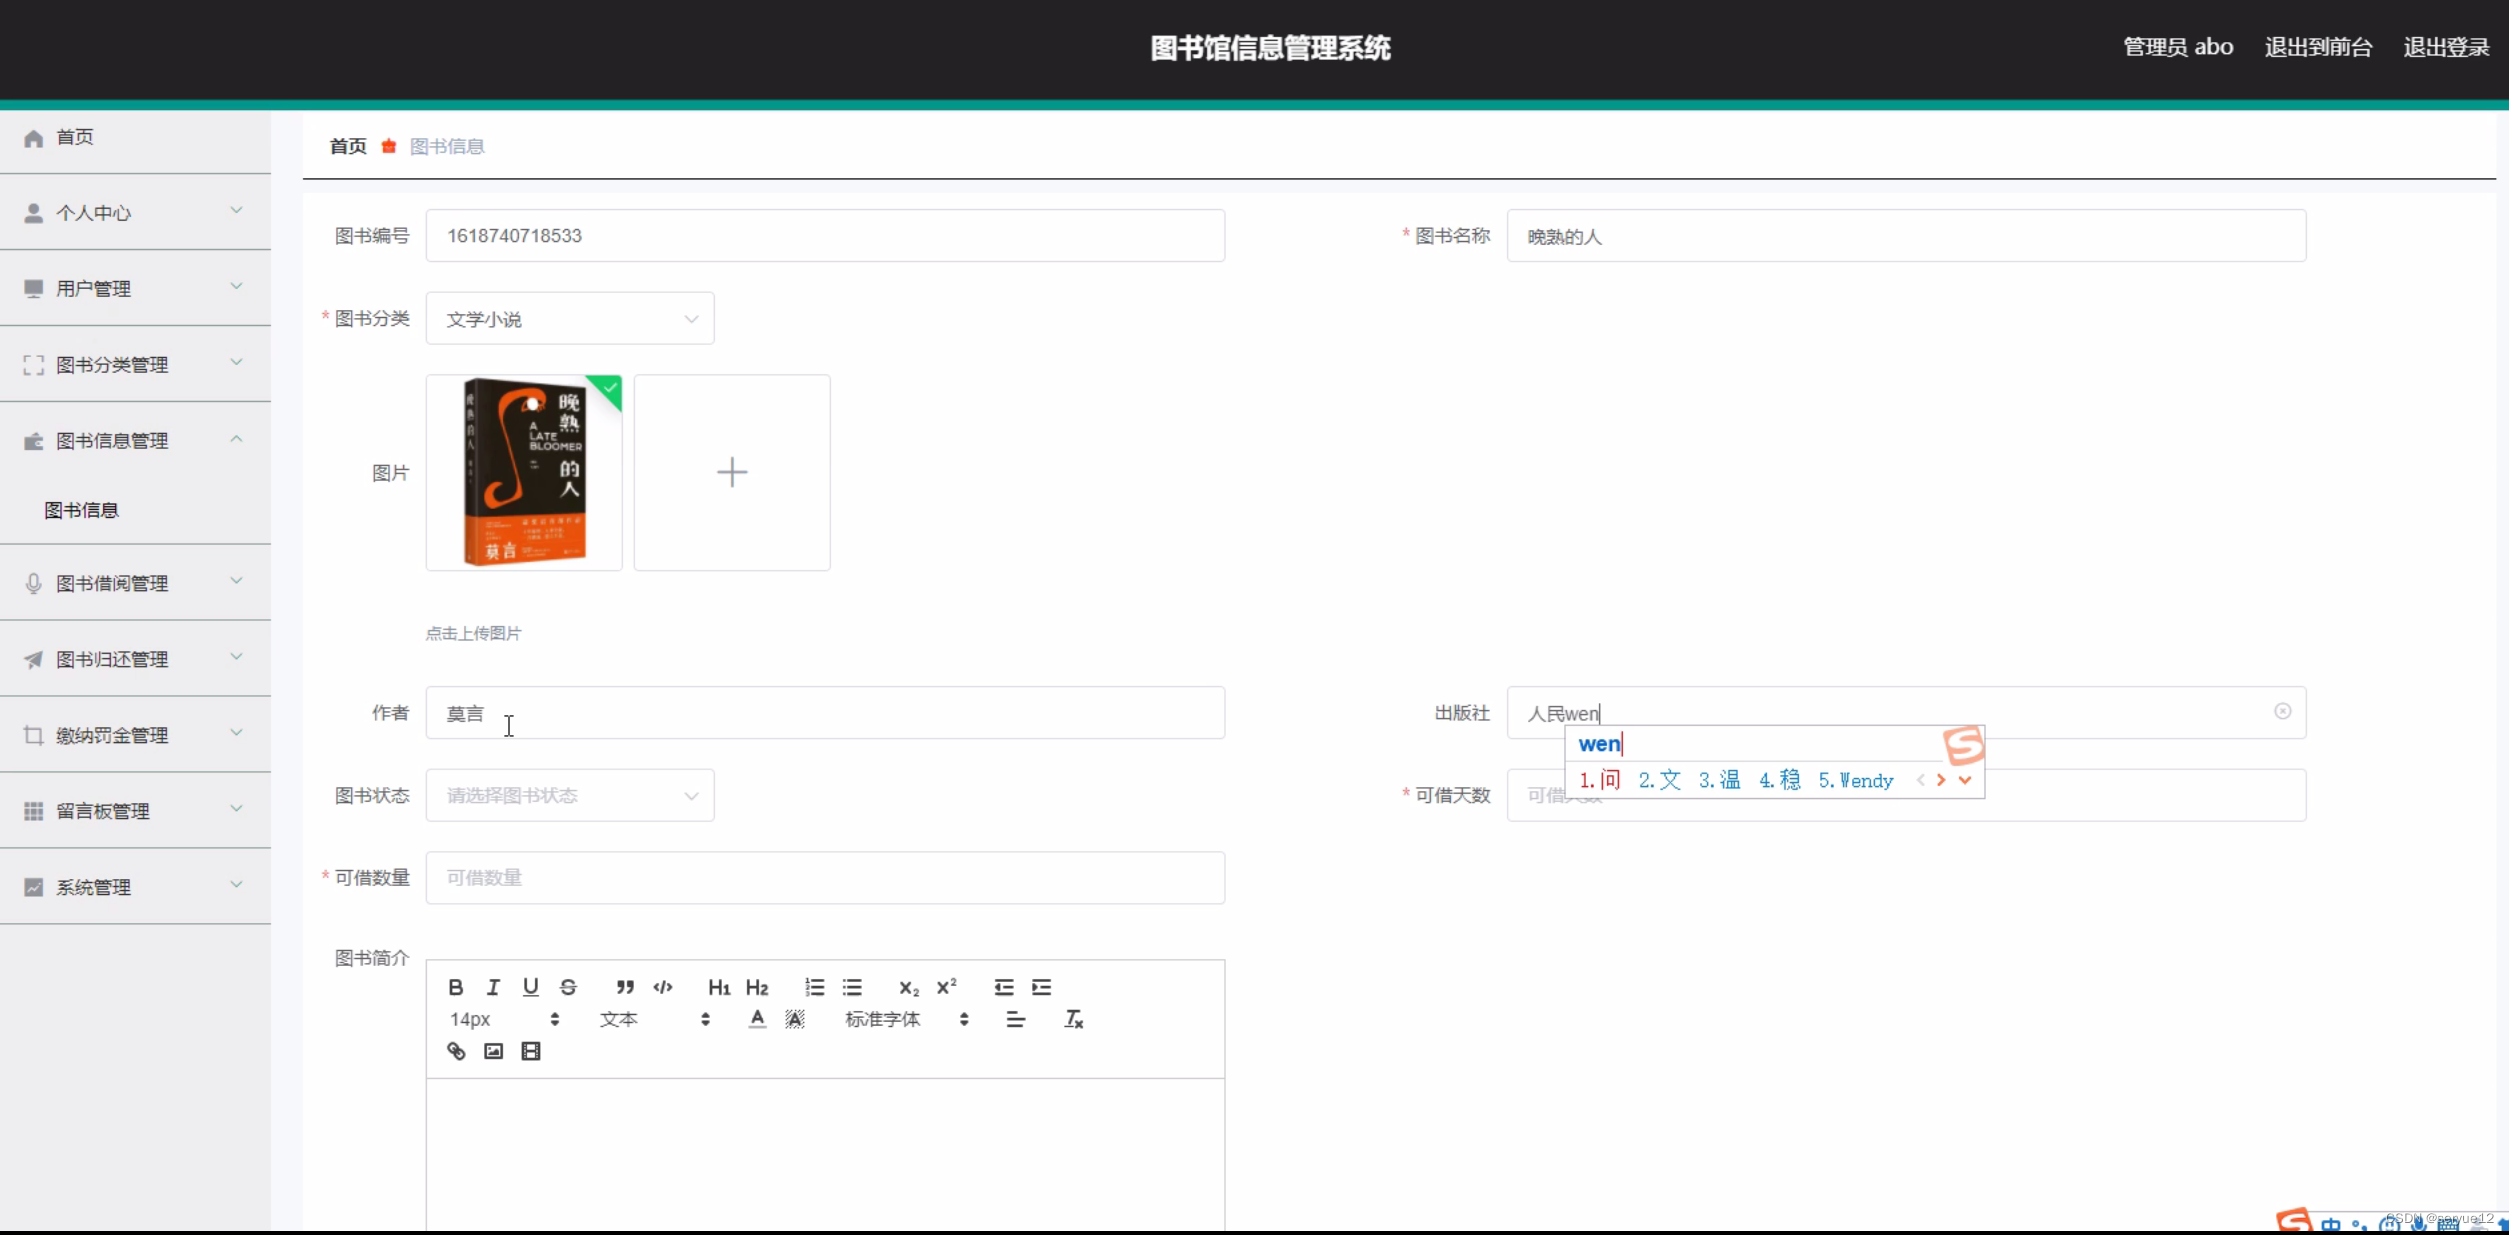Click the ordered list icon
The width and height of the screenshot is (2509, 1235).
click(814, 987)
